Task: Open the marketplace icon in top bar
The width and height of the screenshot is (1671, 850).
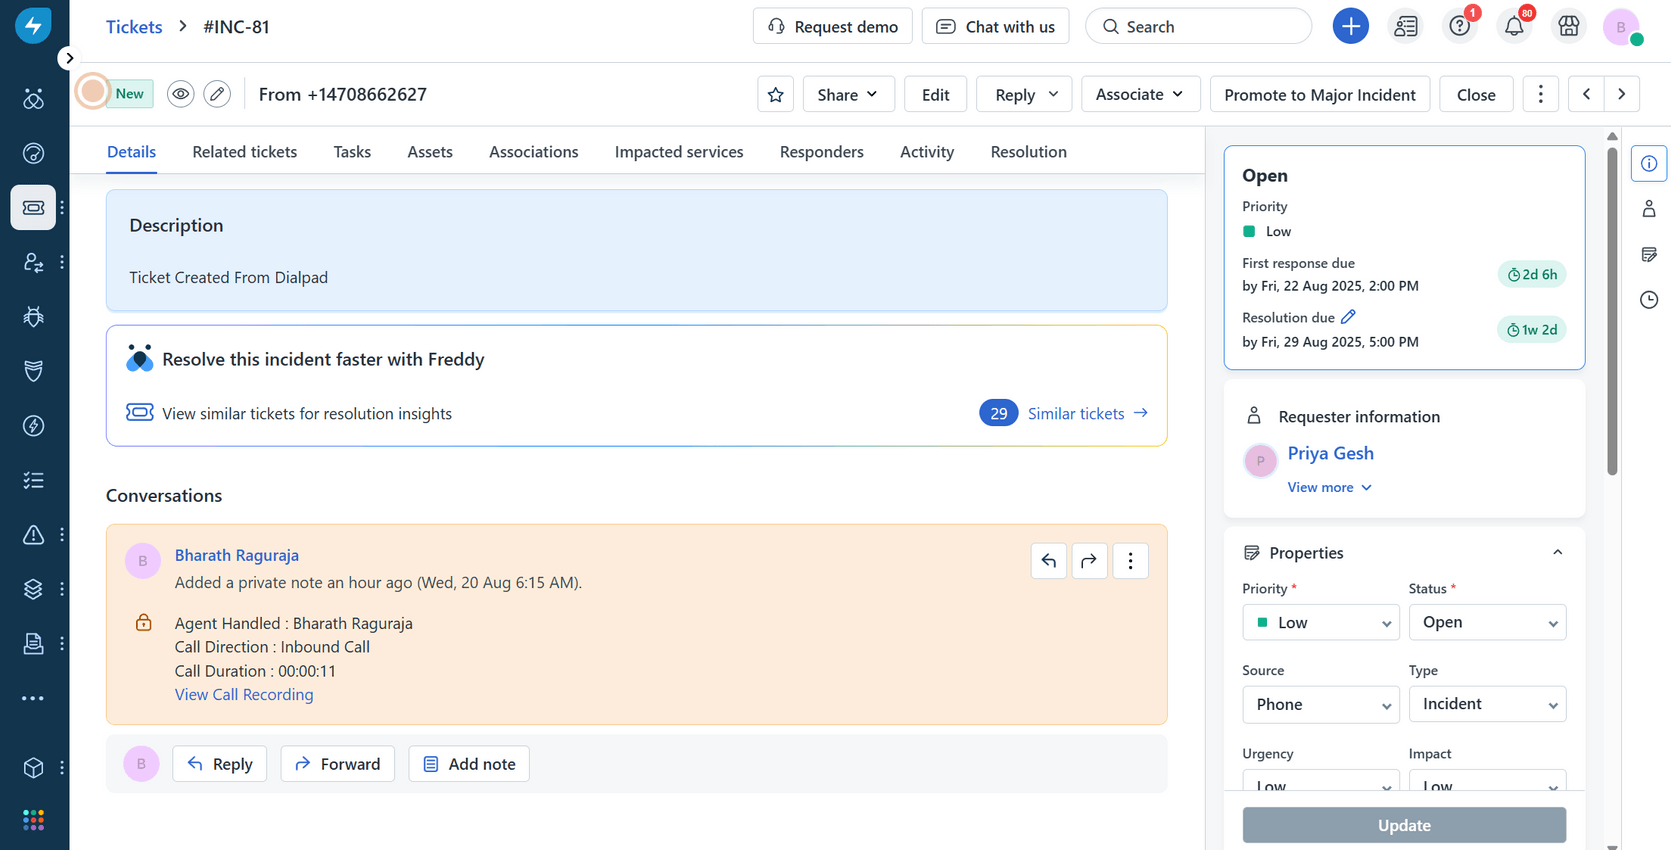Action: tap(1568, 27)
